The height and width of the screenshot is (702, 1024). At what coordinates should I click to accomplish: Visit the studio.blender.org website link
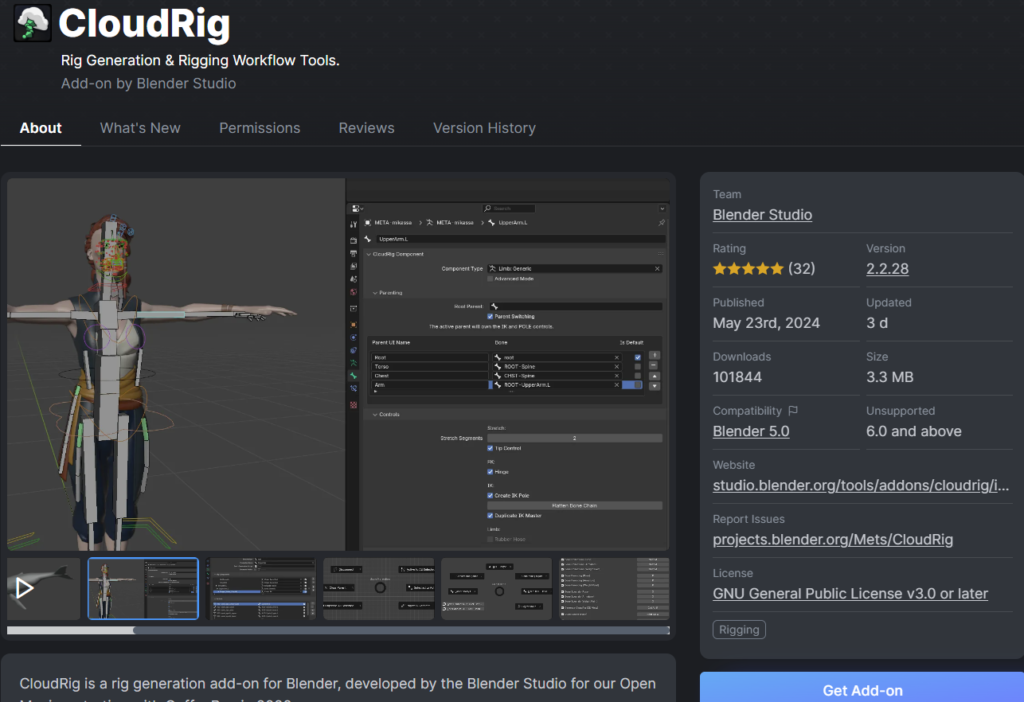tap(861, 485)
